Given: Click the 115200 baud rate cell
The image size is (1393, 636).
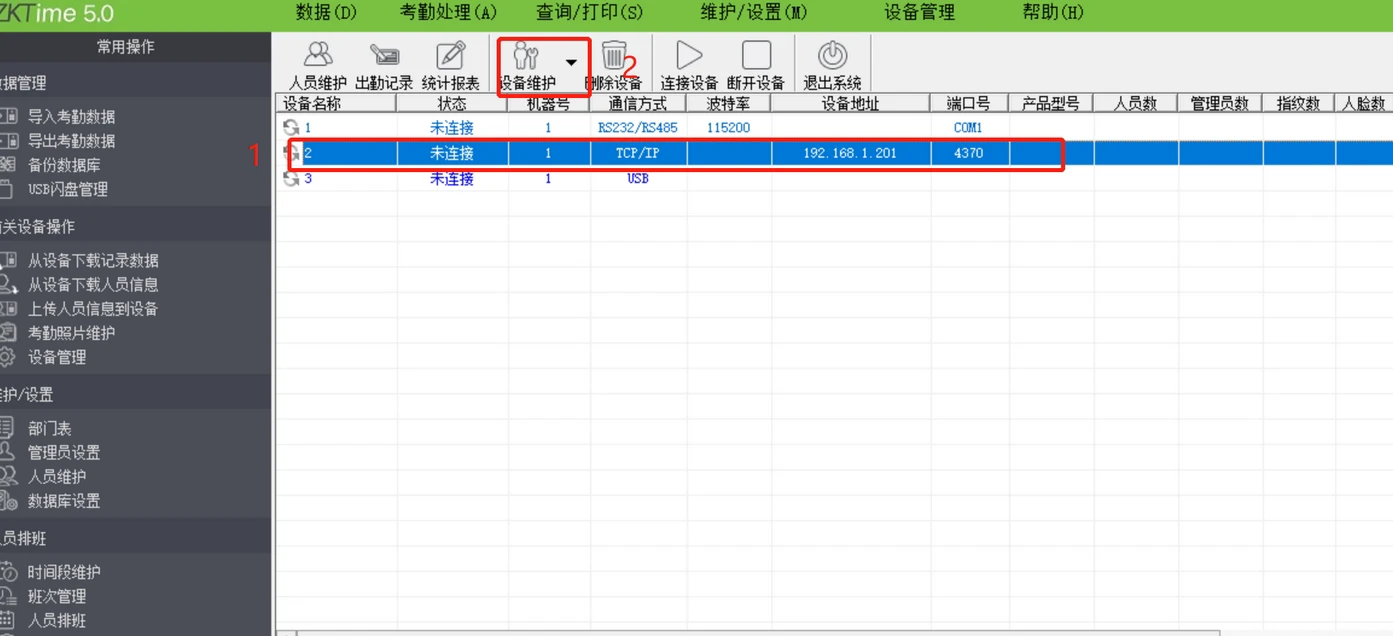Looking at the screenshot, I should [x=728, y=128].
